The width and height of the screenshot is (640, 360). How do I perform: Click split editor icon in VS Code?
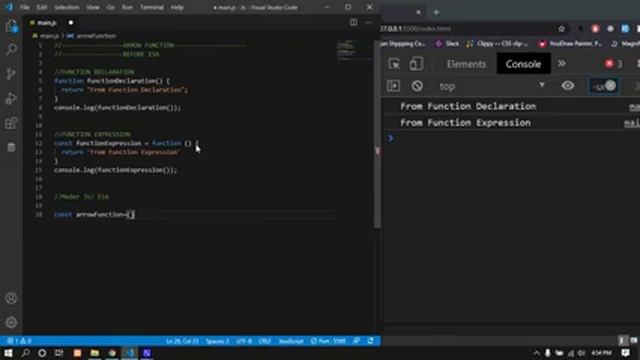tap(353, 22)
